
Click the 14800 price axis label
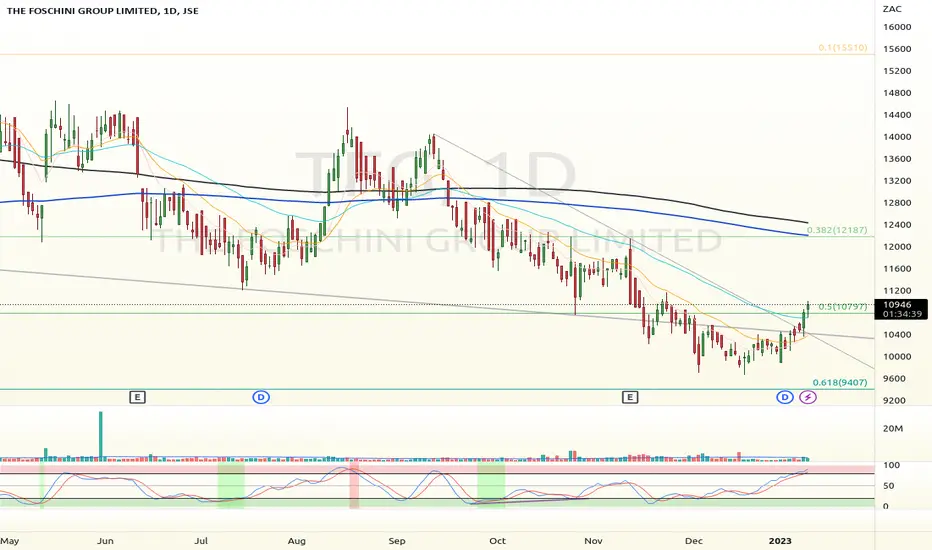tap(897, 93)
